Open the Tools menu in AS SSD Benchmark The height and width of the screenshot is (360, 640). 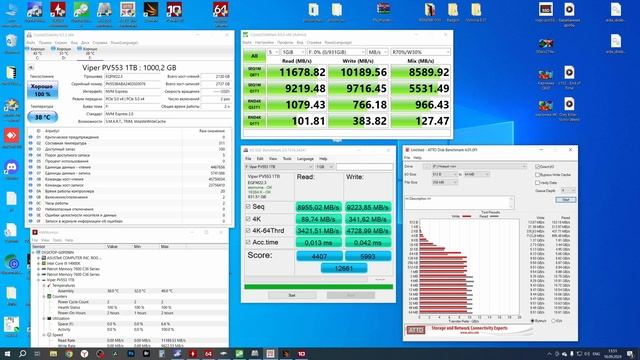tap(287, 159)
